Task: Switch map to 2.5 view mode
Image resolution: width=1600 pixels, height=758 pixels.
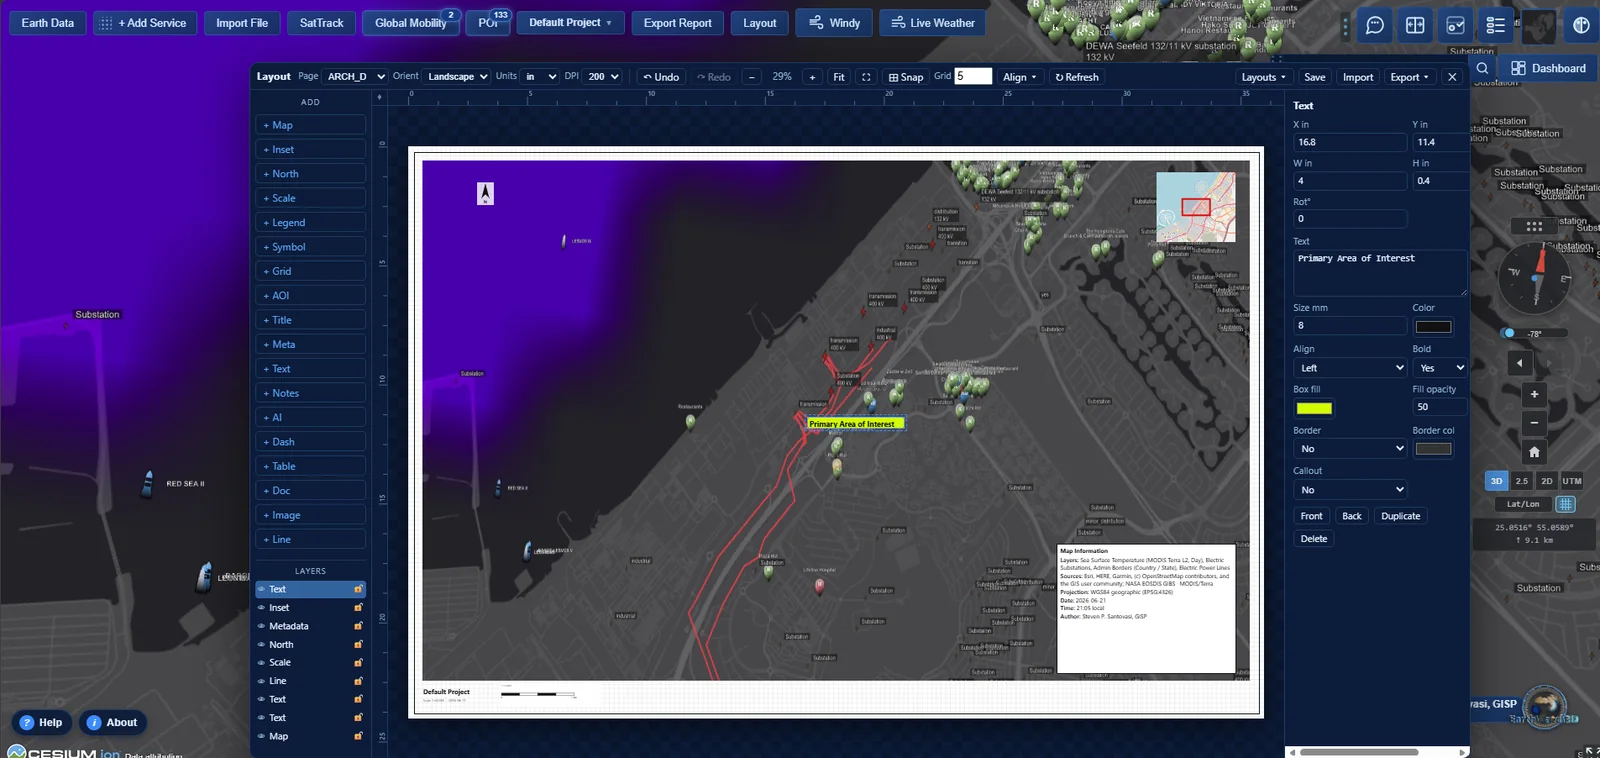Action: click(x=1522, y=481)
